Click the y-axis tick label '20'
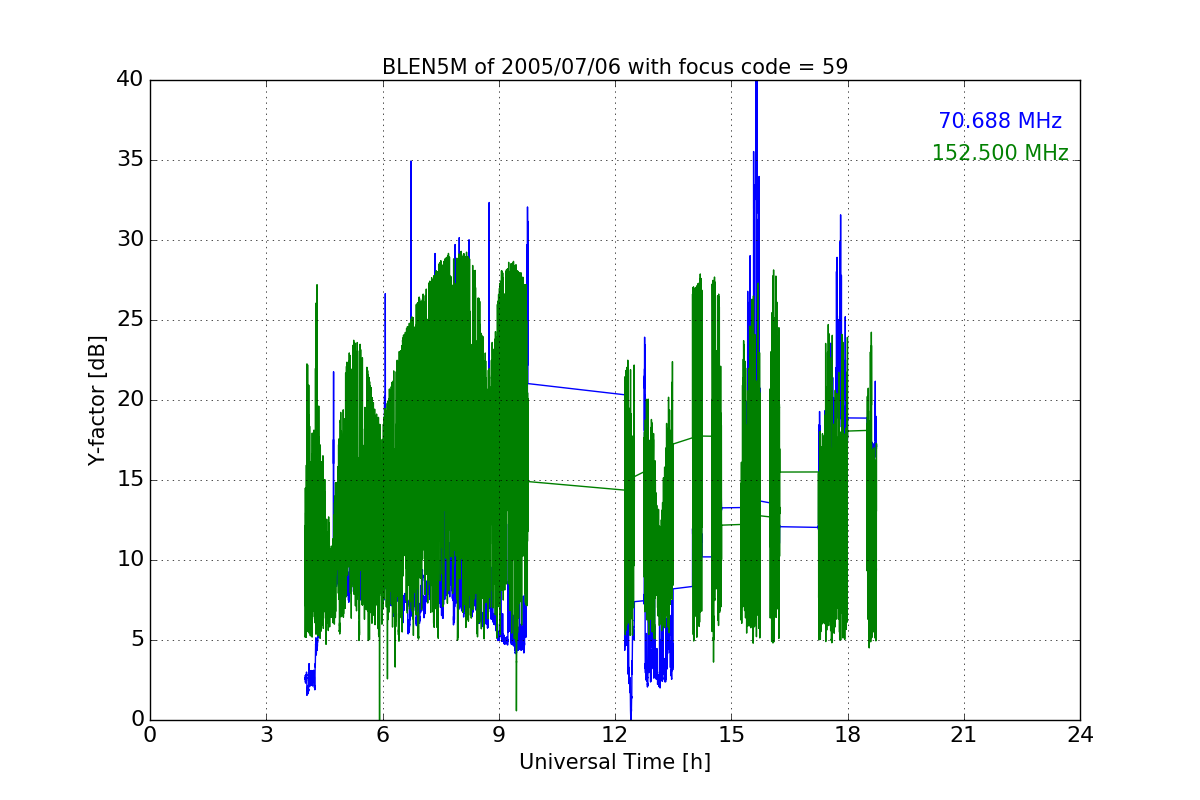Image resolution: width=1200 pixels, height=800 pixels. (x=130, y=400)
